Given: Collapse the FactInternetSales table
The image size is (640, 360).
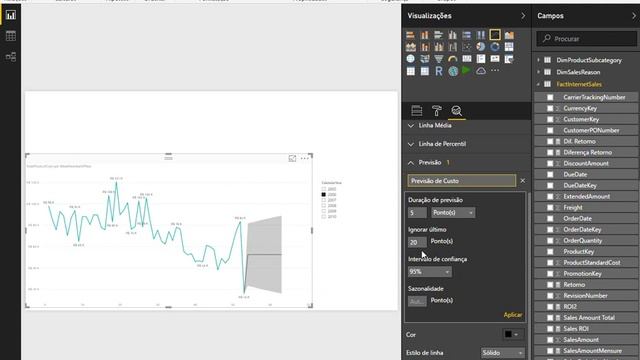Looking at the screenshot, I should pyautogui.click(x=538, y=84).
